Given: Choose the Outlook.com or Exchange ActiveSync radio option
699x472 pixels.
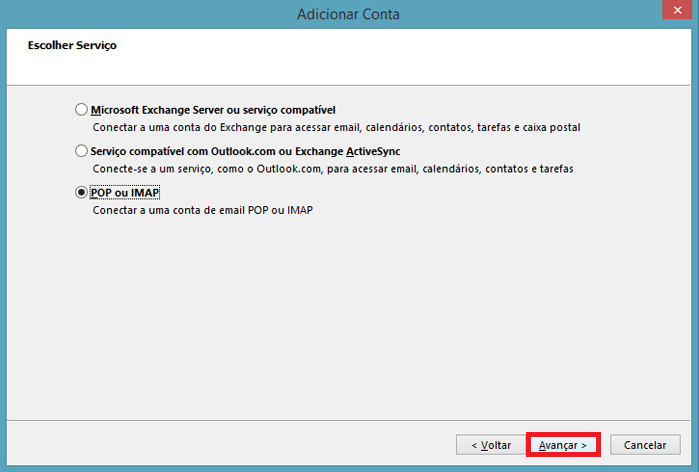Looking at the screenshot, I should coord(81,151).
